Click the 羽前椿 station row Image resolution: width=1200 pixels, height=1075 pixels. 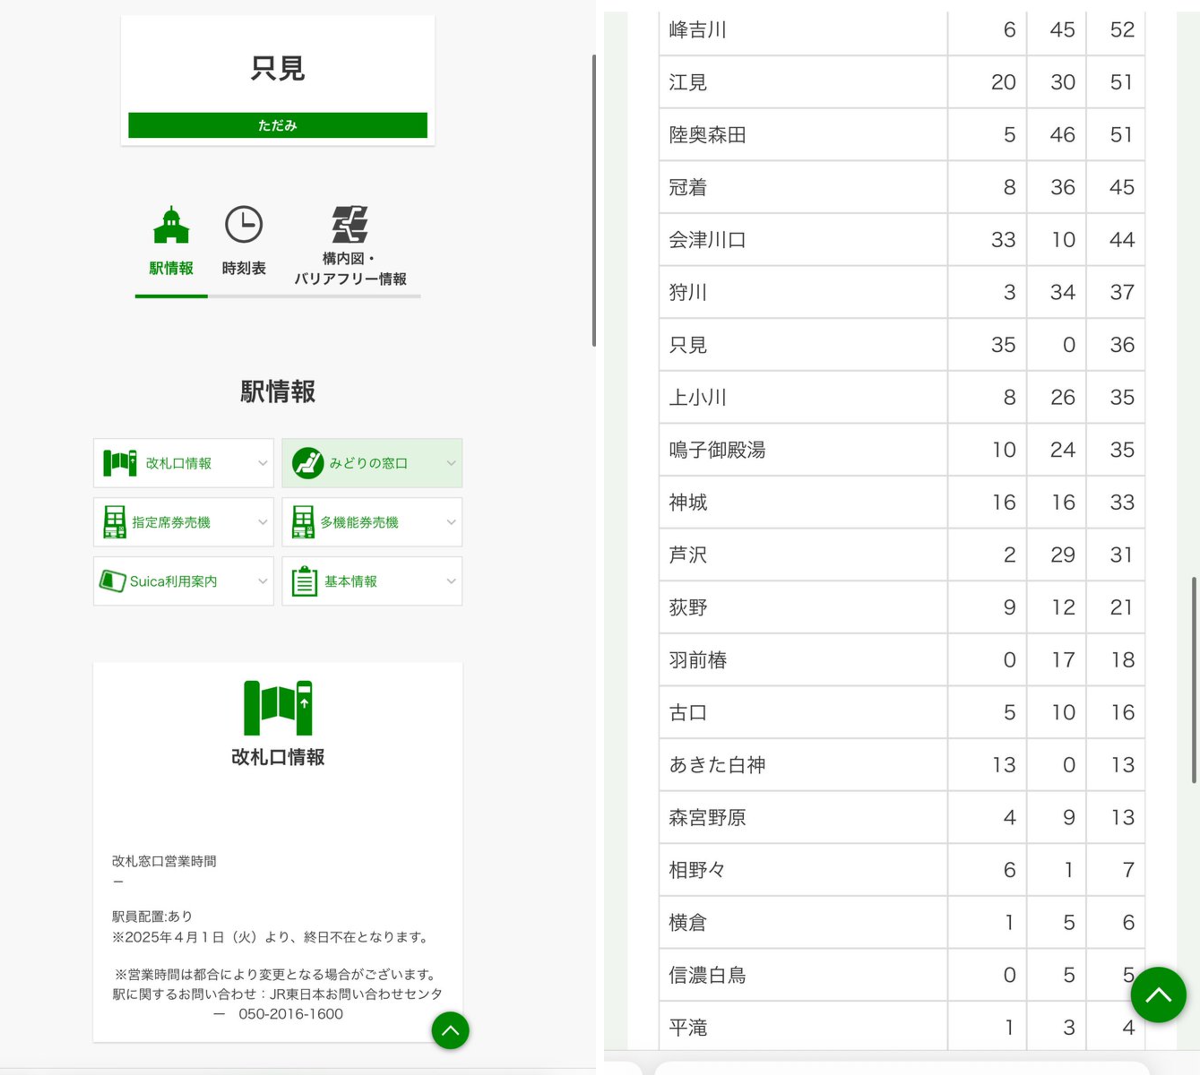tap(902, 660)
